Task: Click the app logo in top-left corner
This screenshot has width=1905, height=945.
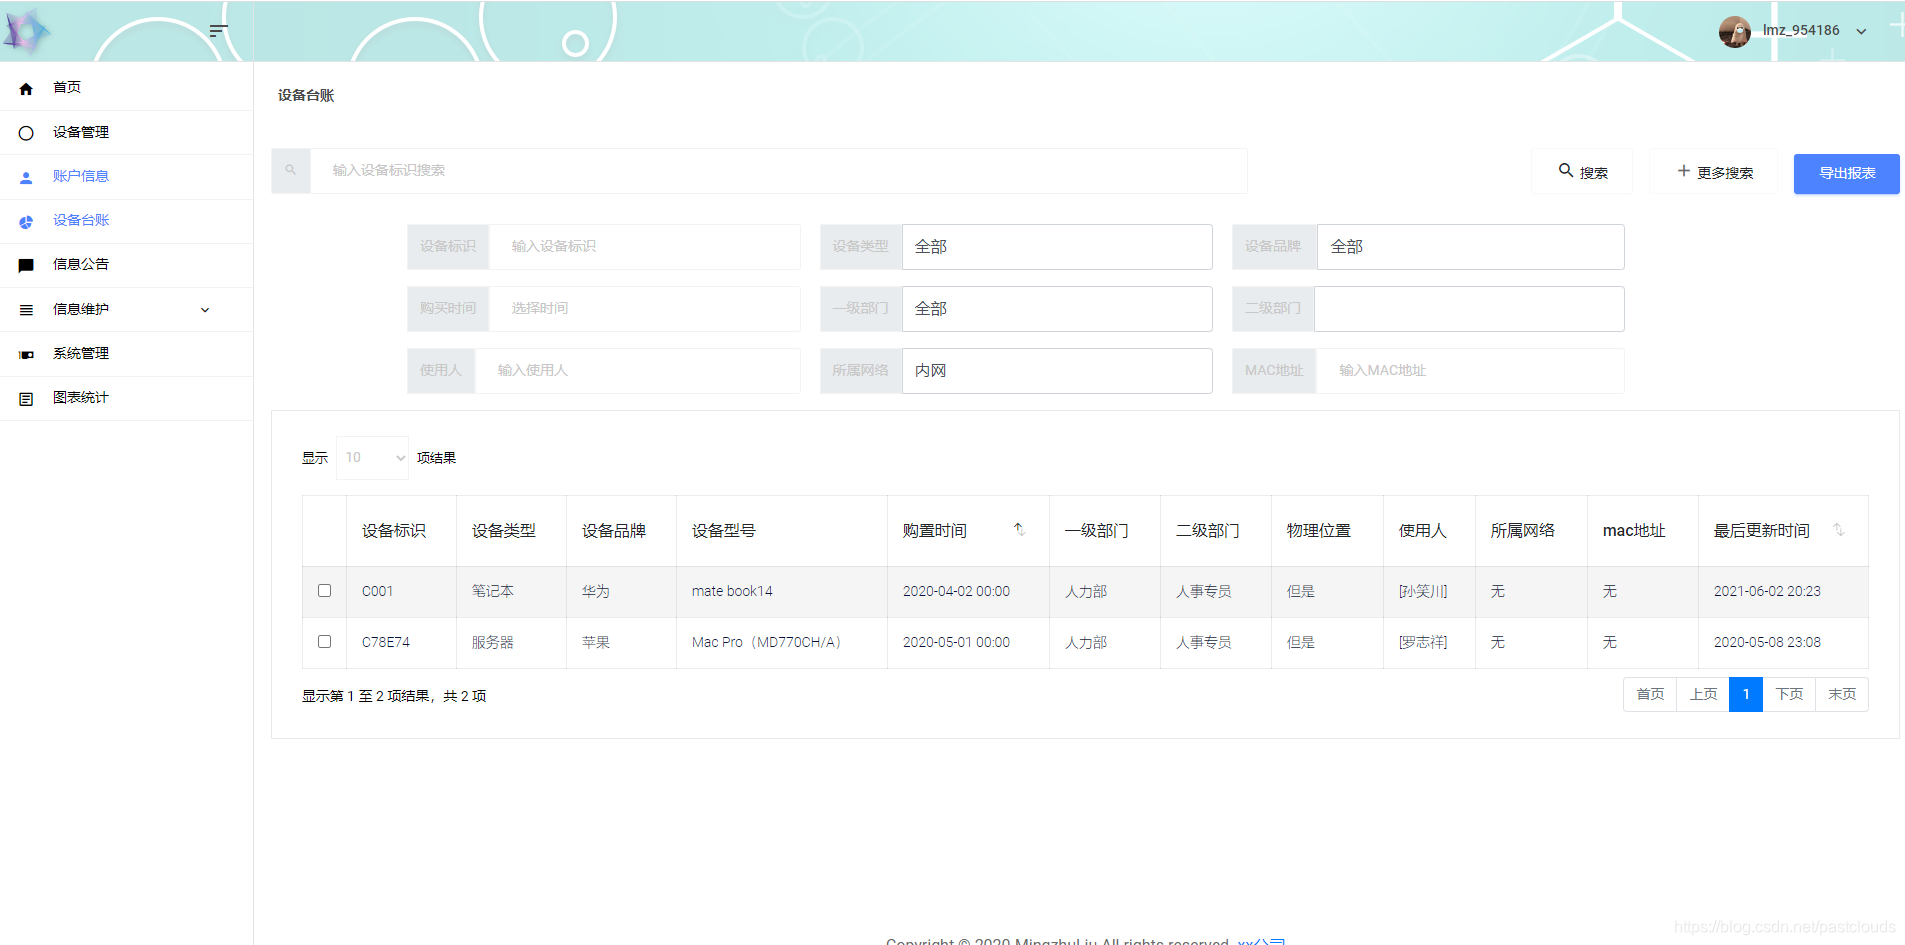Action: click(x=27, y=31)
